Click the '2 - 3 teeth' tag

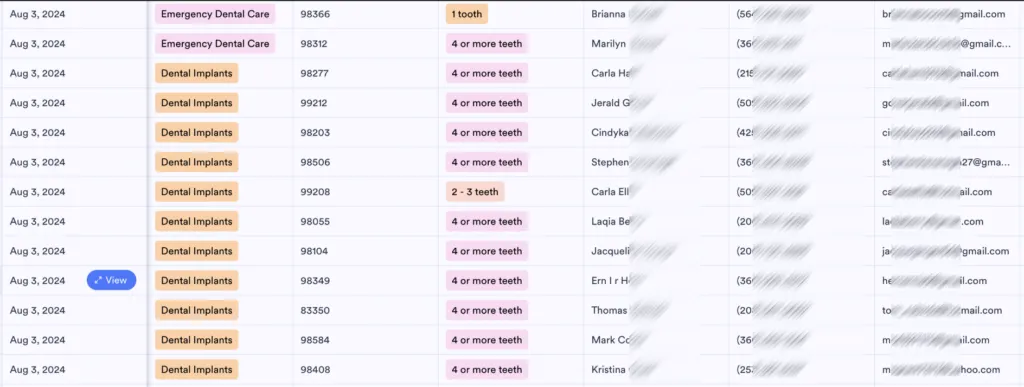pyautogui.click(x=475, y=192)
